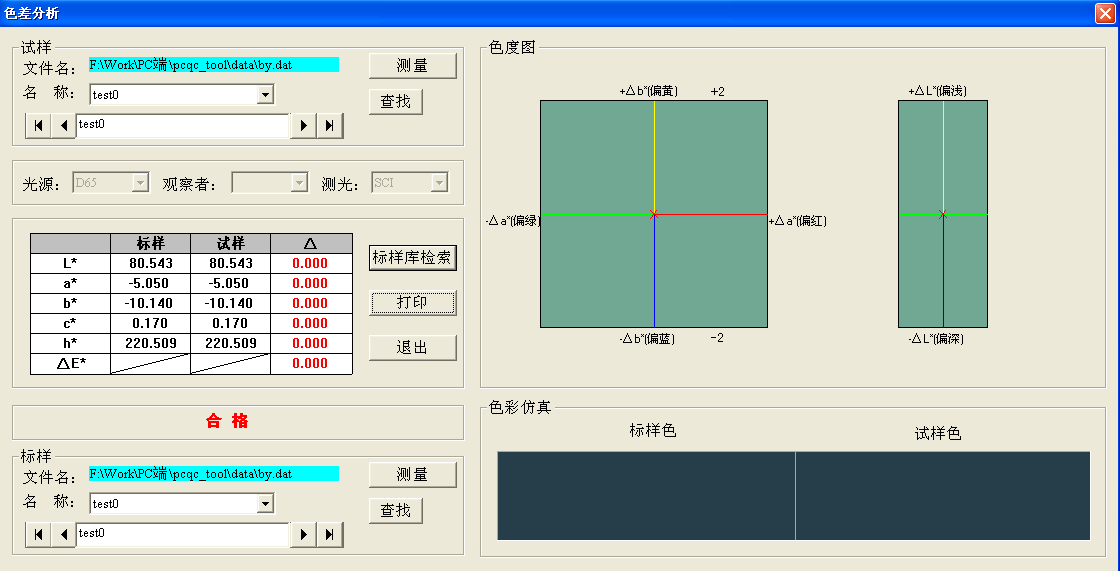Click the red 合格 result label

[227, 422]
